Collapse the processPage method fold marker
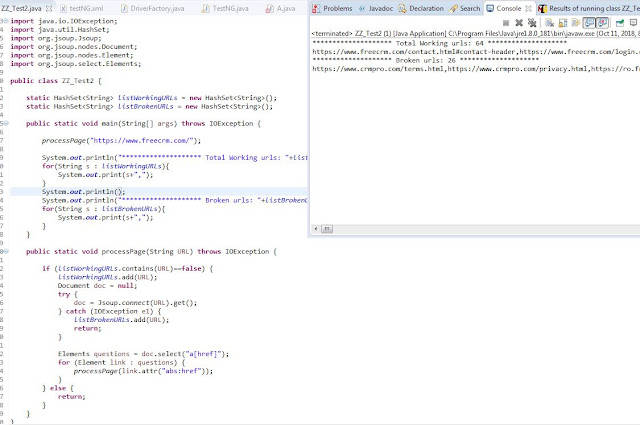The image size is (640, 425). tap(6, 251)
